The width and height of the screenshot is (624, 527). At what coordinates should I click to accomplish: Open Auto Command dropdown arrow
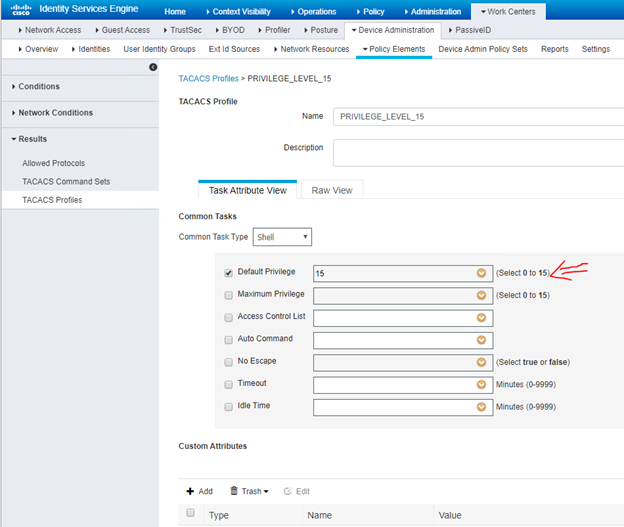482,340
